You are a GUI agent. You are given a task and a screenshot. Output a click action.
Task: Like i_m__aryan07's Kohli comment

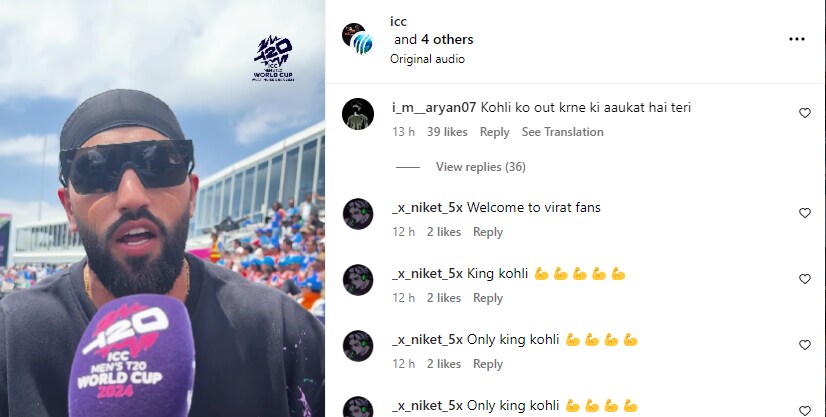[x=804, y=113]
